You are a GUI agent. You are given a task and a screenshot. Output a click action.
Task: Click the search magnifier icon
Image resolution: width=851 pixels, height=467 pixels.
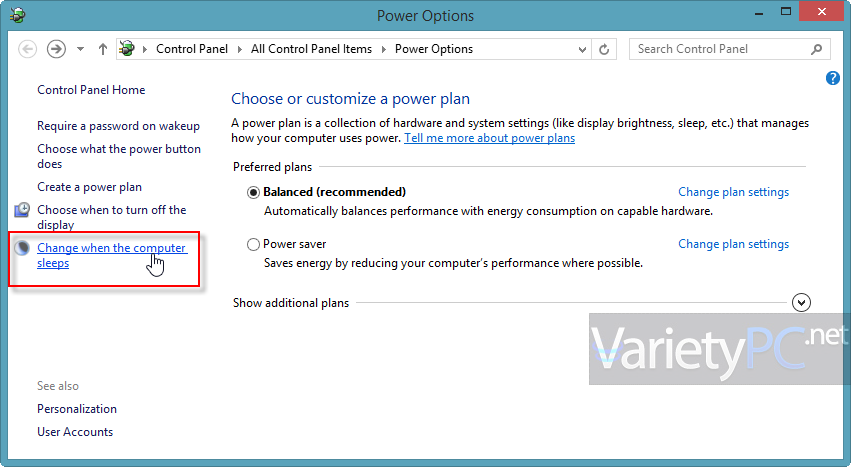[816, 49]
